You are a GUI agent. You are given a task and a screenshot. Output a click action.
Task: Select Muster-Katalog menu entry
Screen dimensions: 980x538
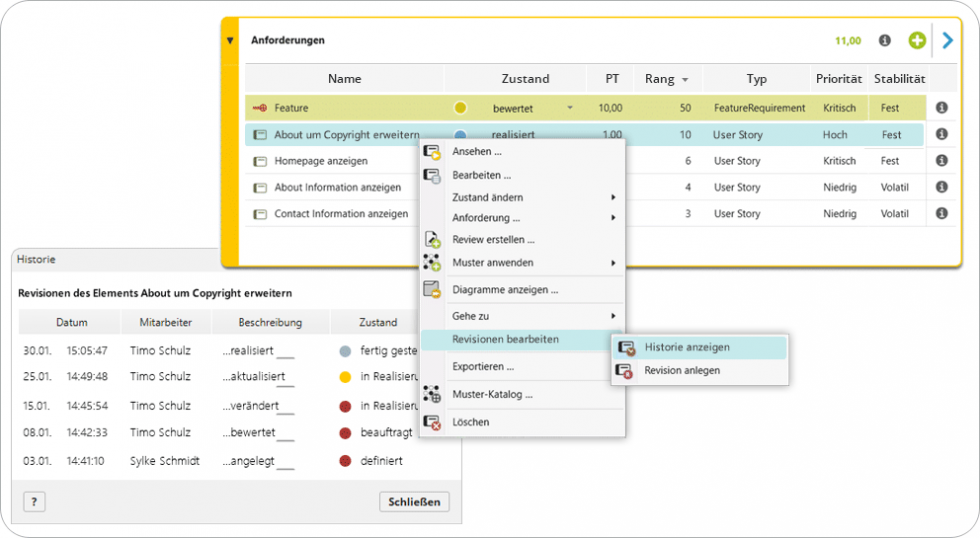pos(492,395)
